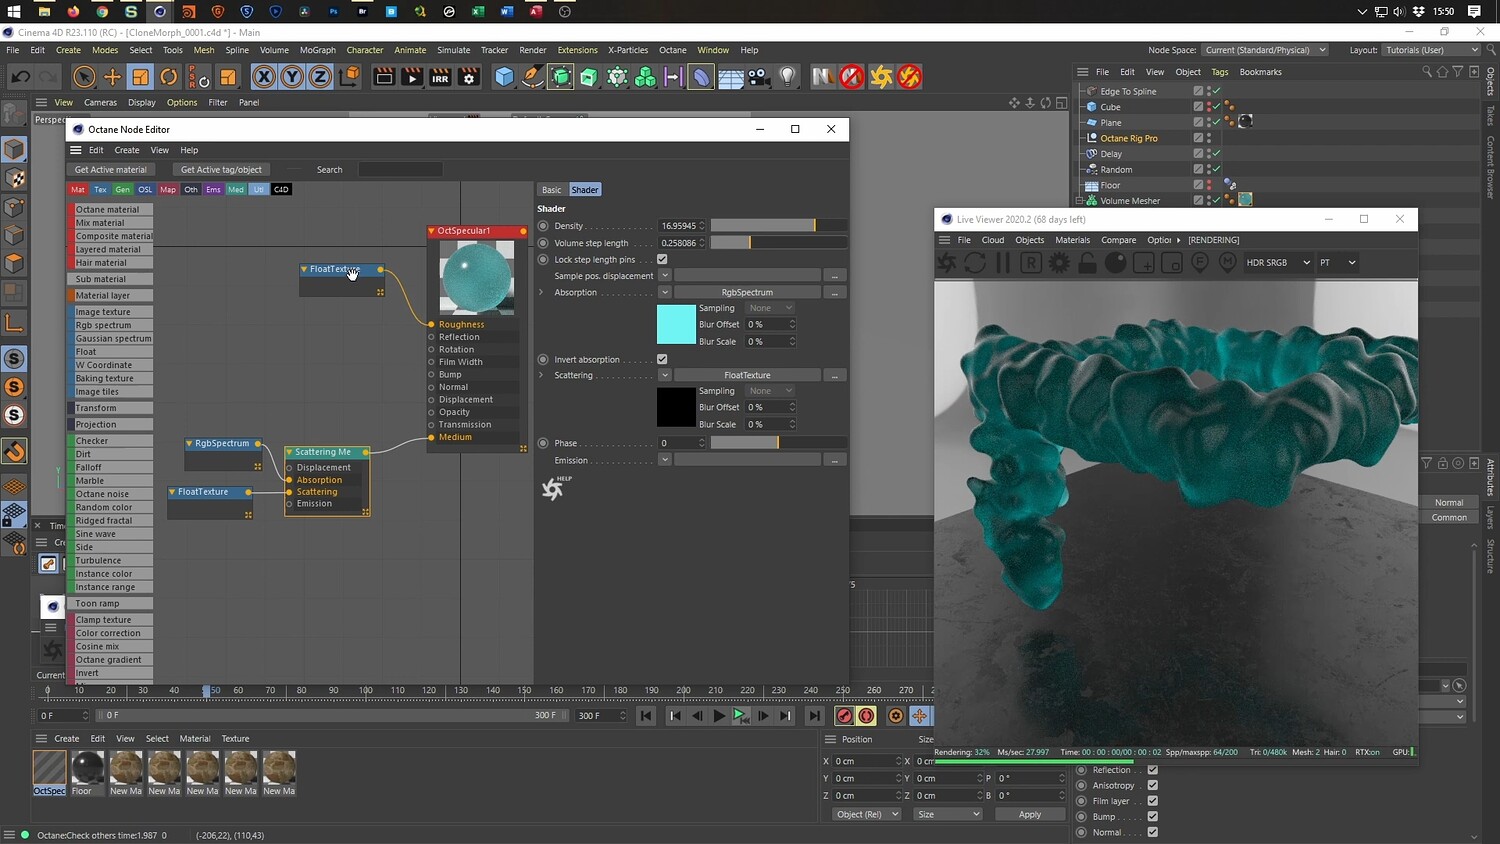Select the Move tool in the toolbar
Image resolution: width=1500 pixels, height=844 pixels.
point(112,77)
